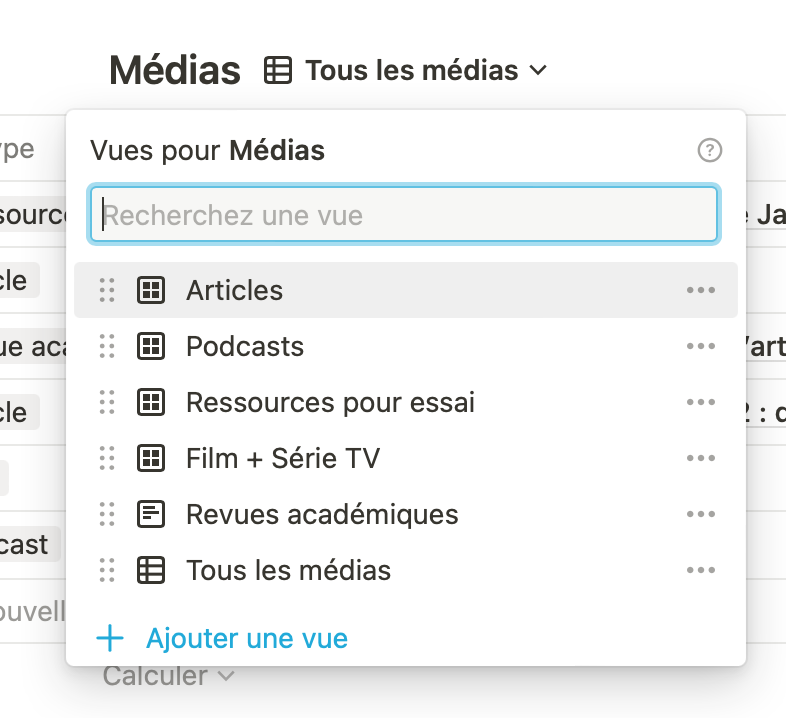Screen dimensions: 786x718
Task: Click the table icon beside Tous les médias header
Action: click(278, 70)
